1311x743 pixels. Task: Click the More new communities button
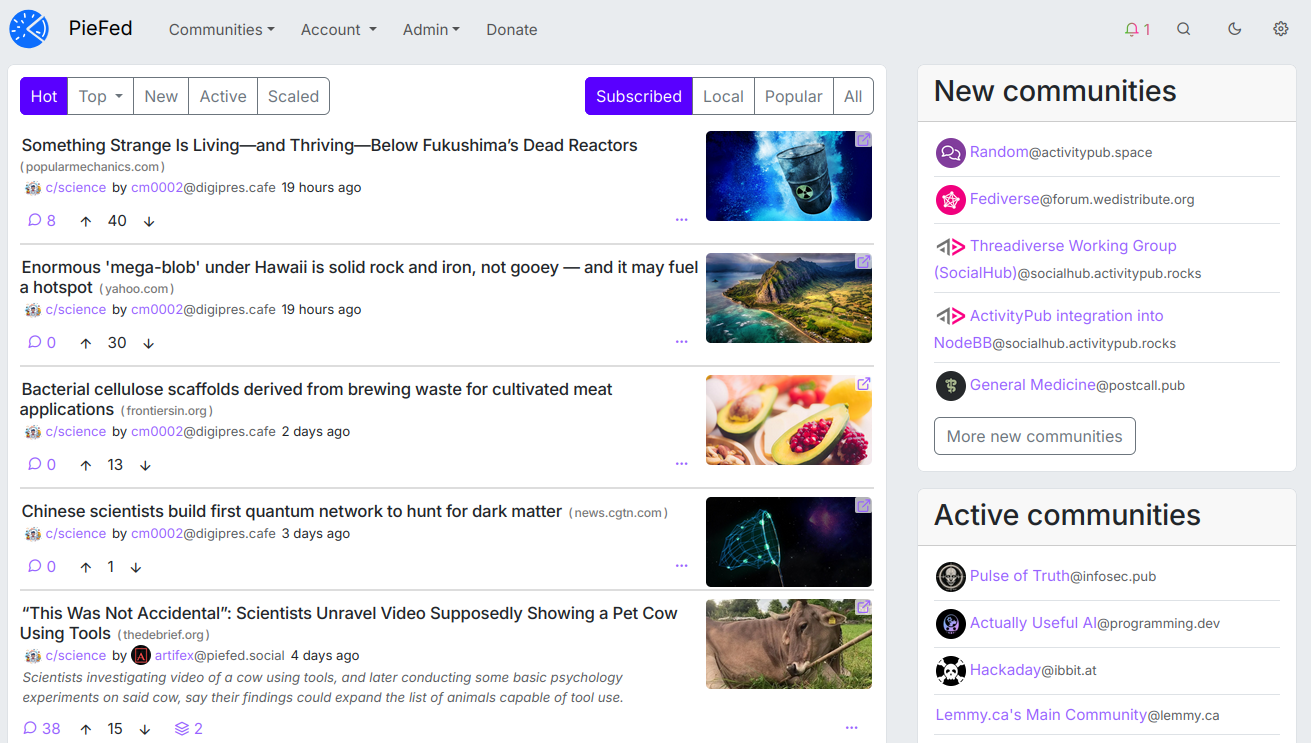tap(1034, 436)
